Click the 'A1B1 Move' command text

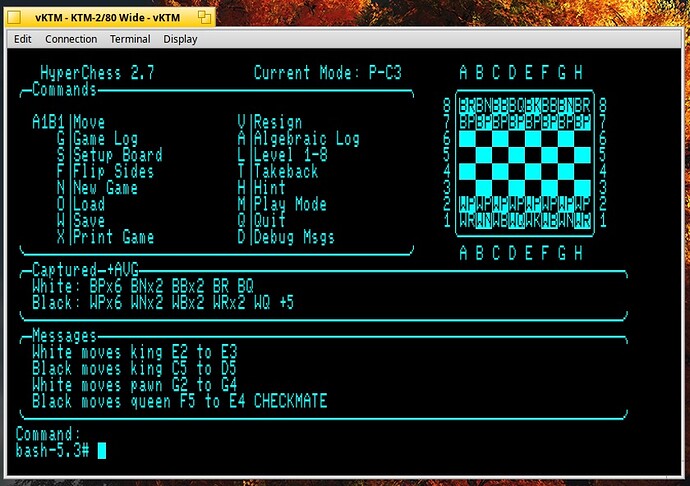(69, 122)
